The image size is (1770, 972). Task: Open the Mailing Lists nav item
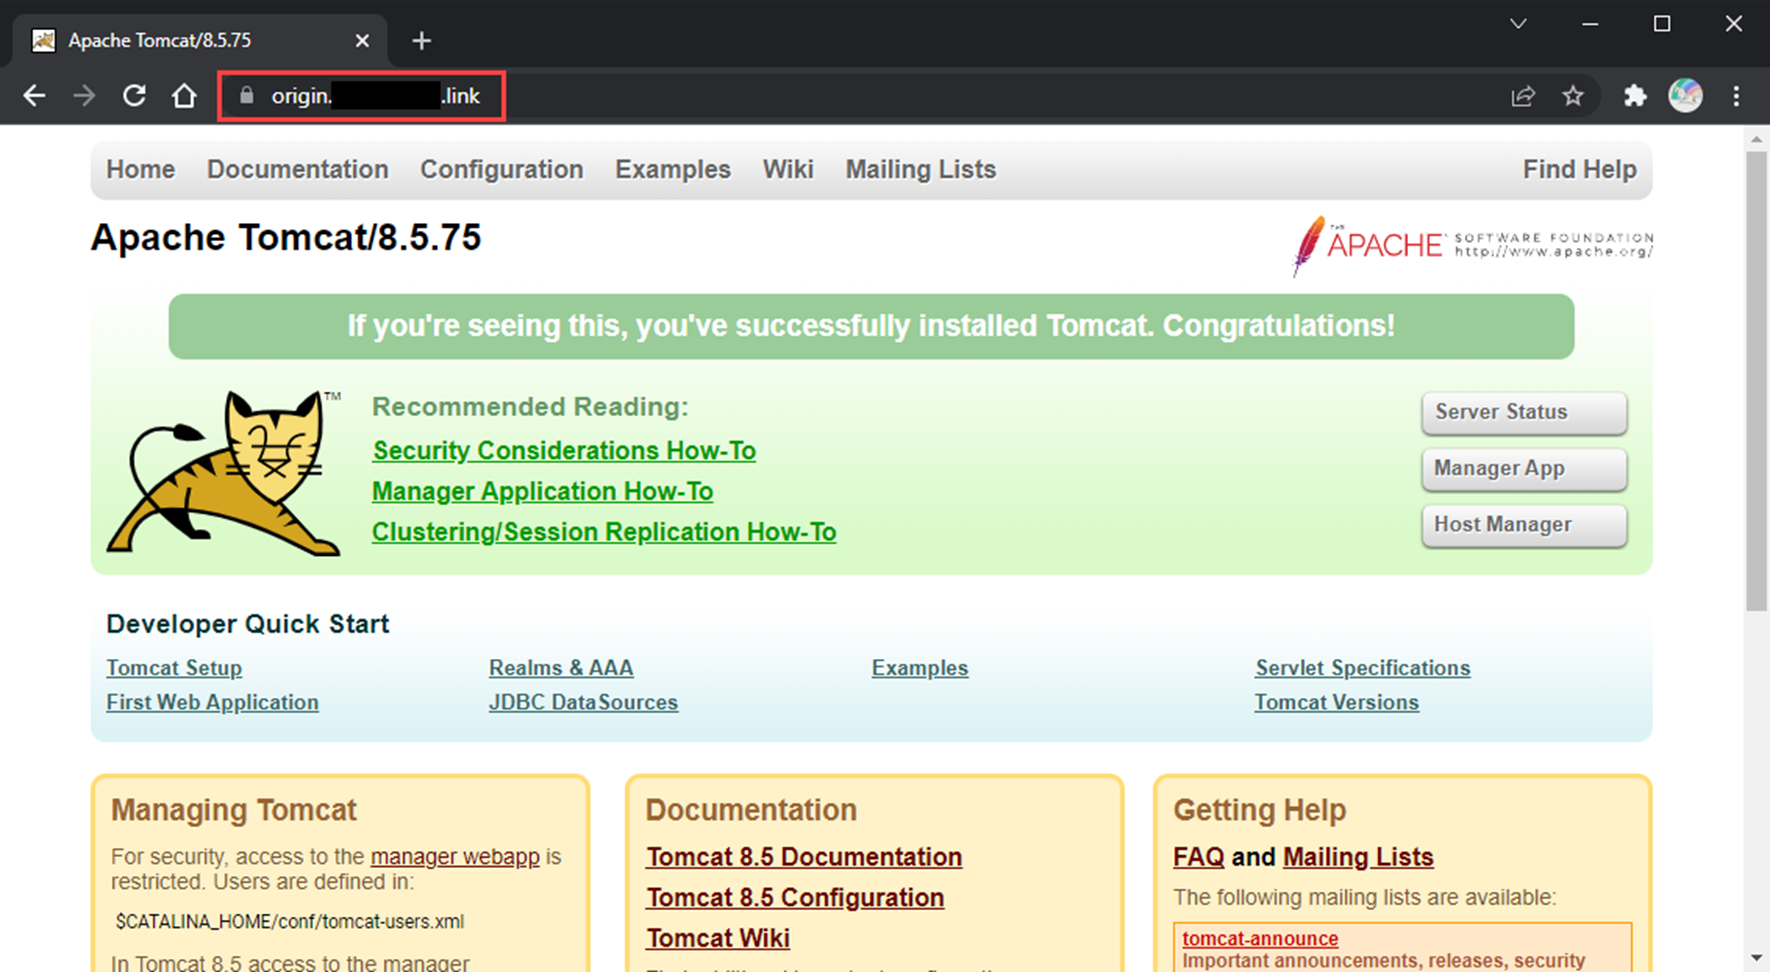(921, 170)
